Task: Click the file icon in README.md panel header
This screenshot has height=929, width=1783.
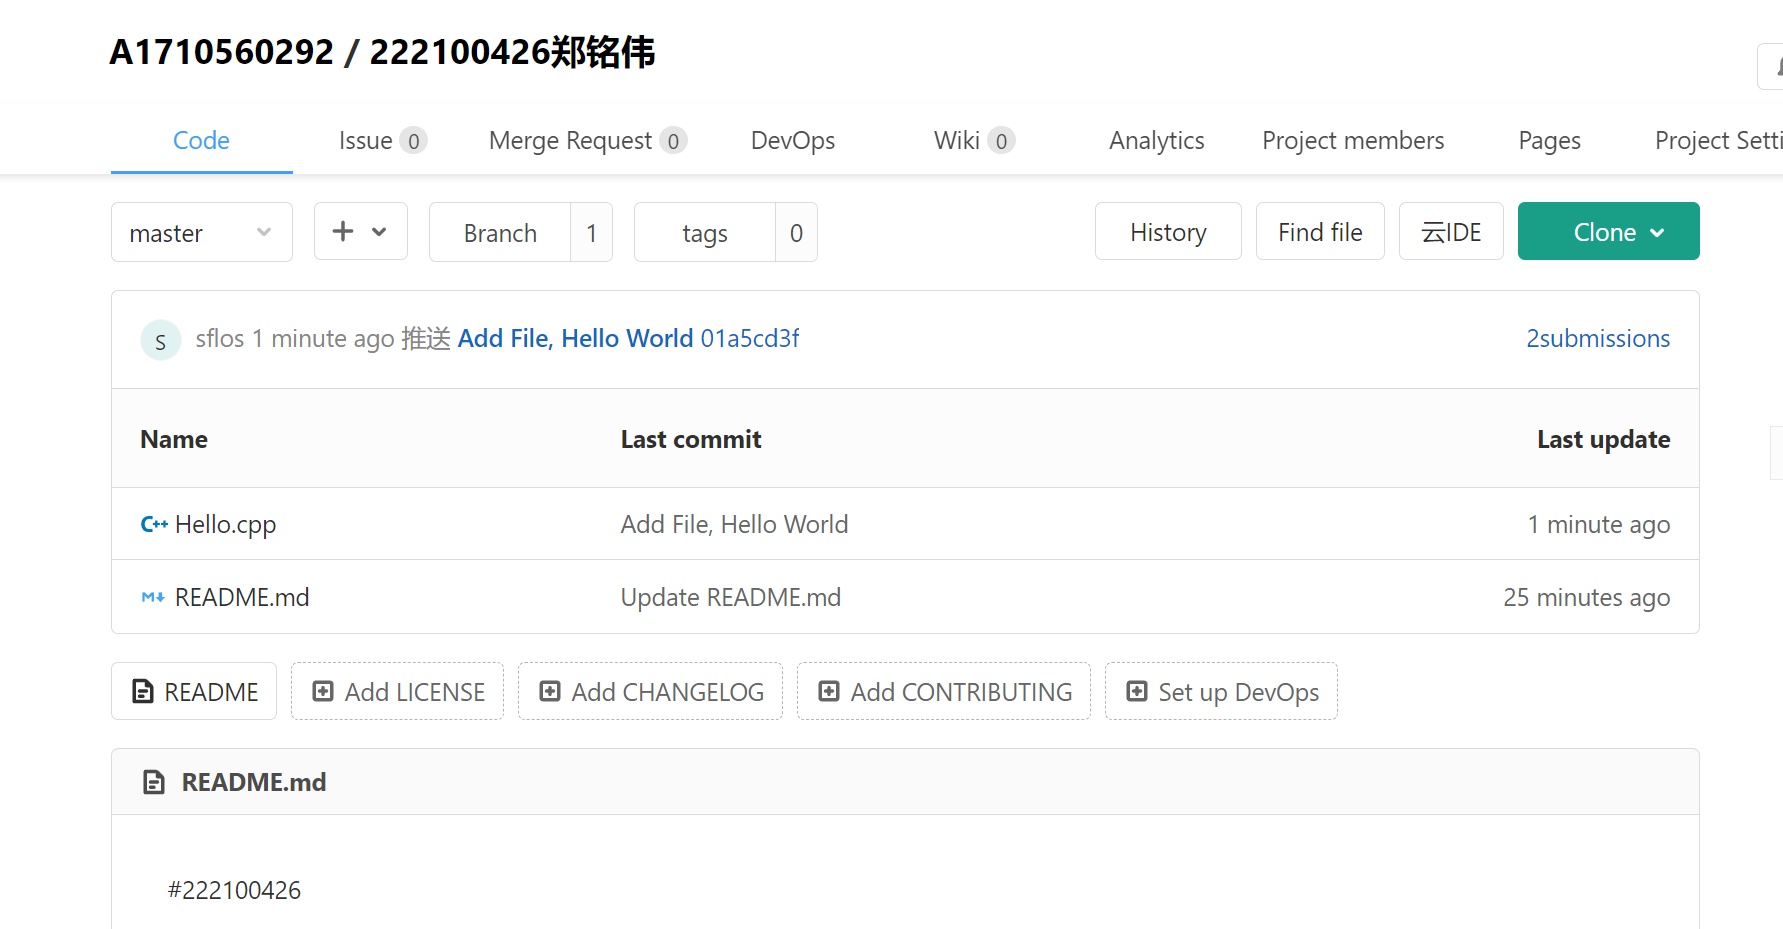Action: pos(154,782)
